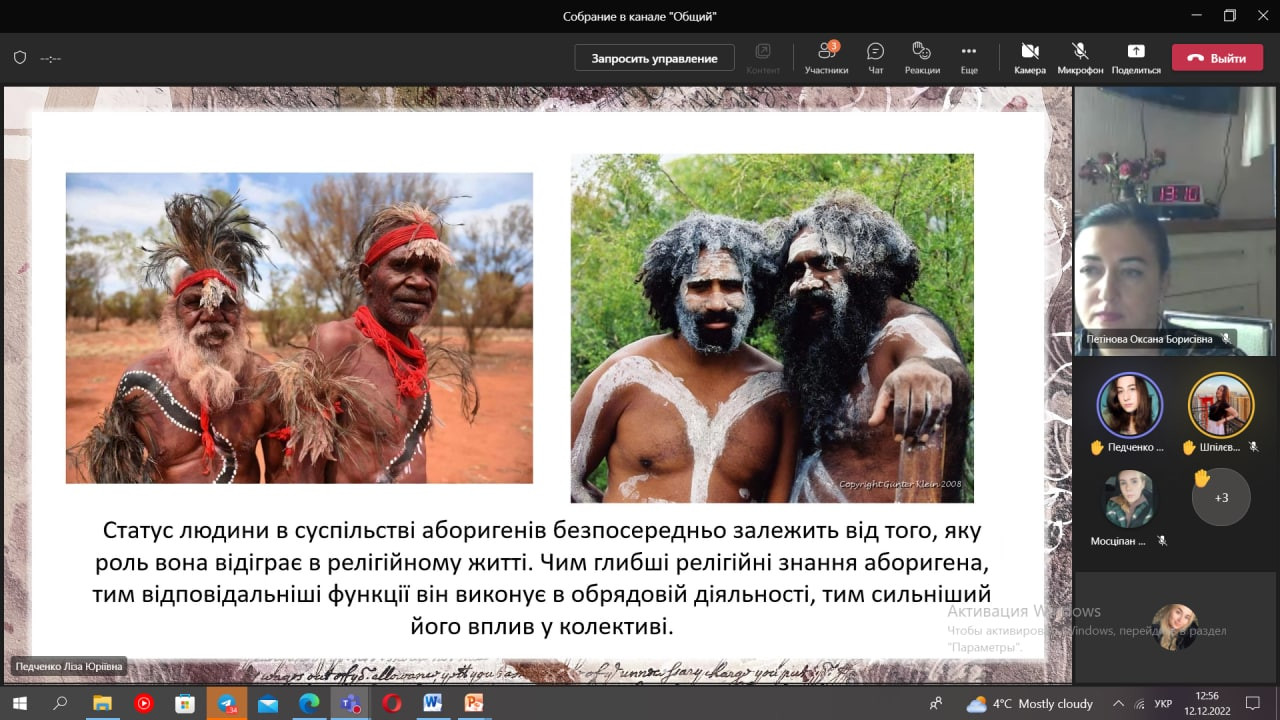Select Шпілєв participant avatar tile

pyautogui.click(x=1221, y=405)
